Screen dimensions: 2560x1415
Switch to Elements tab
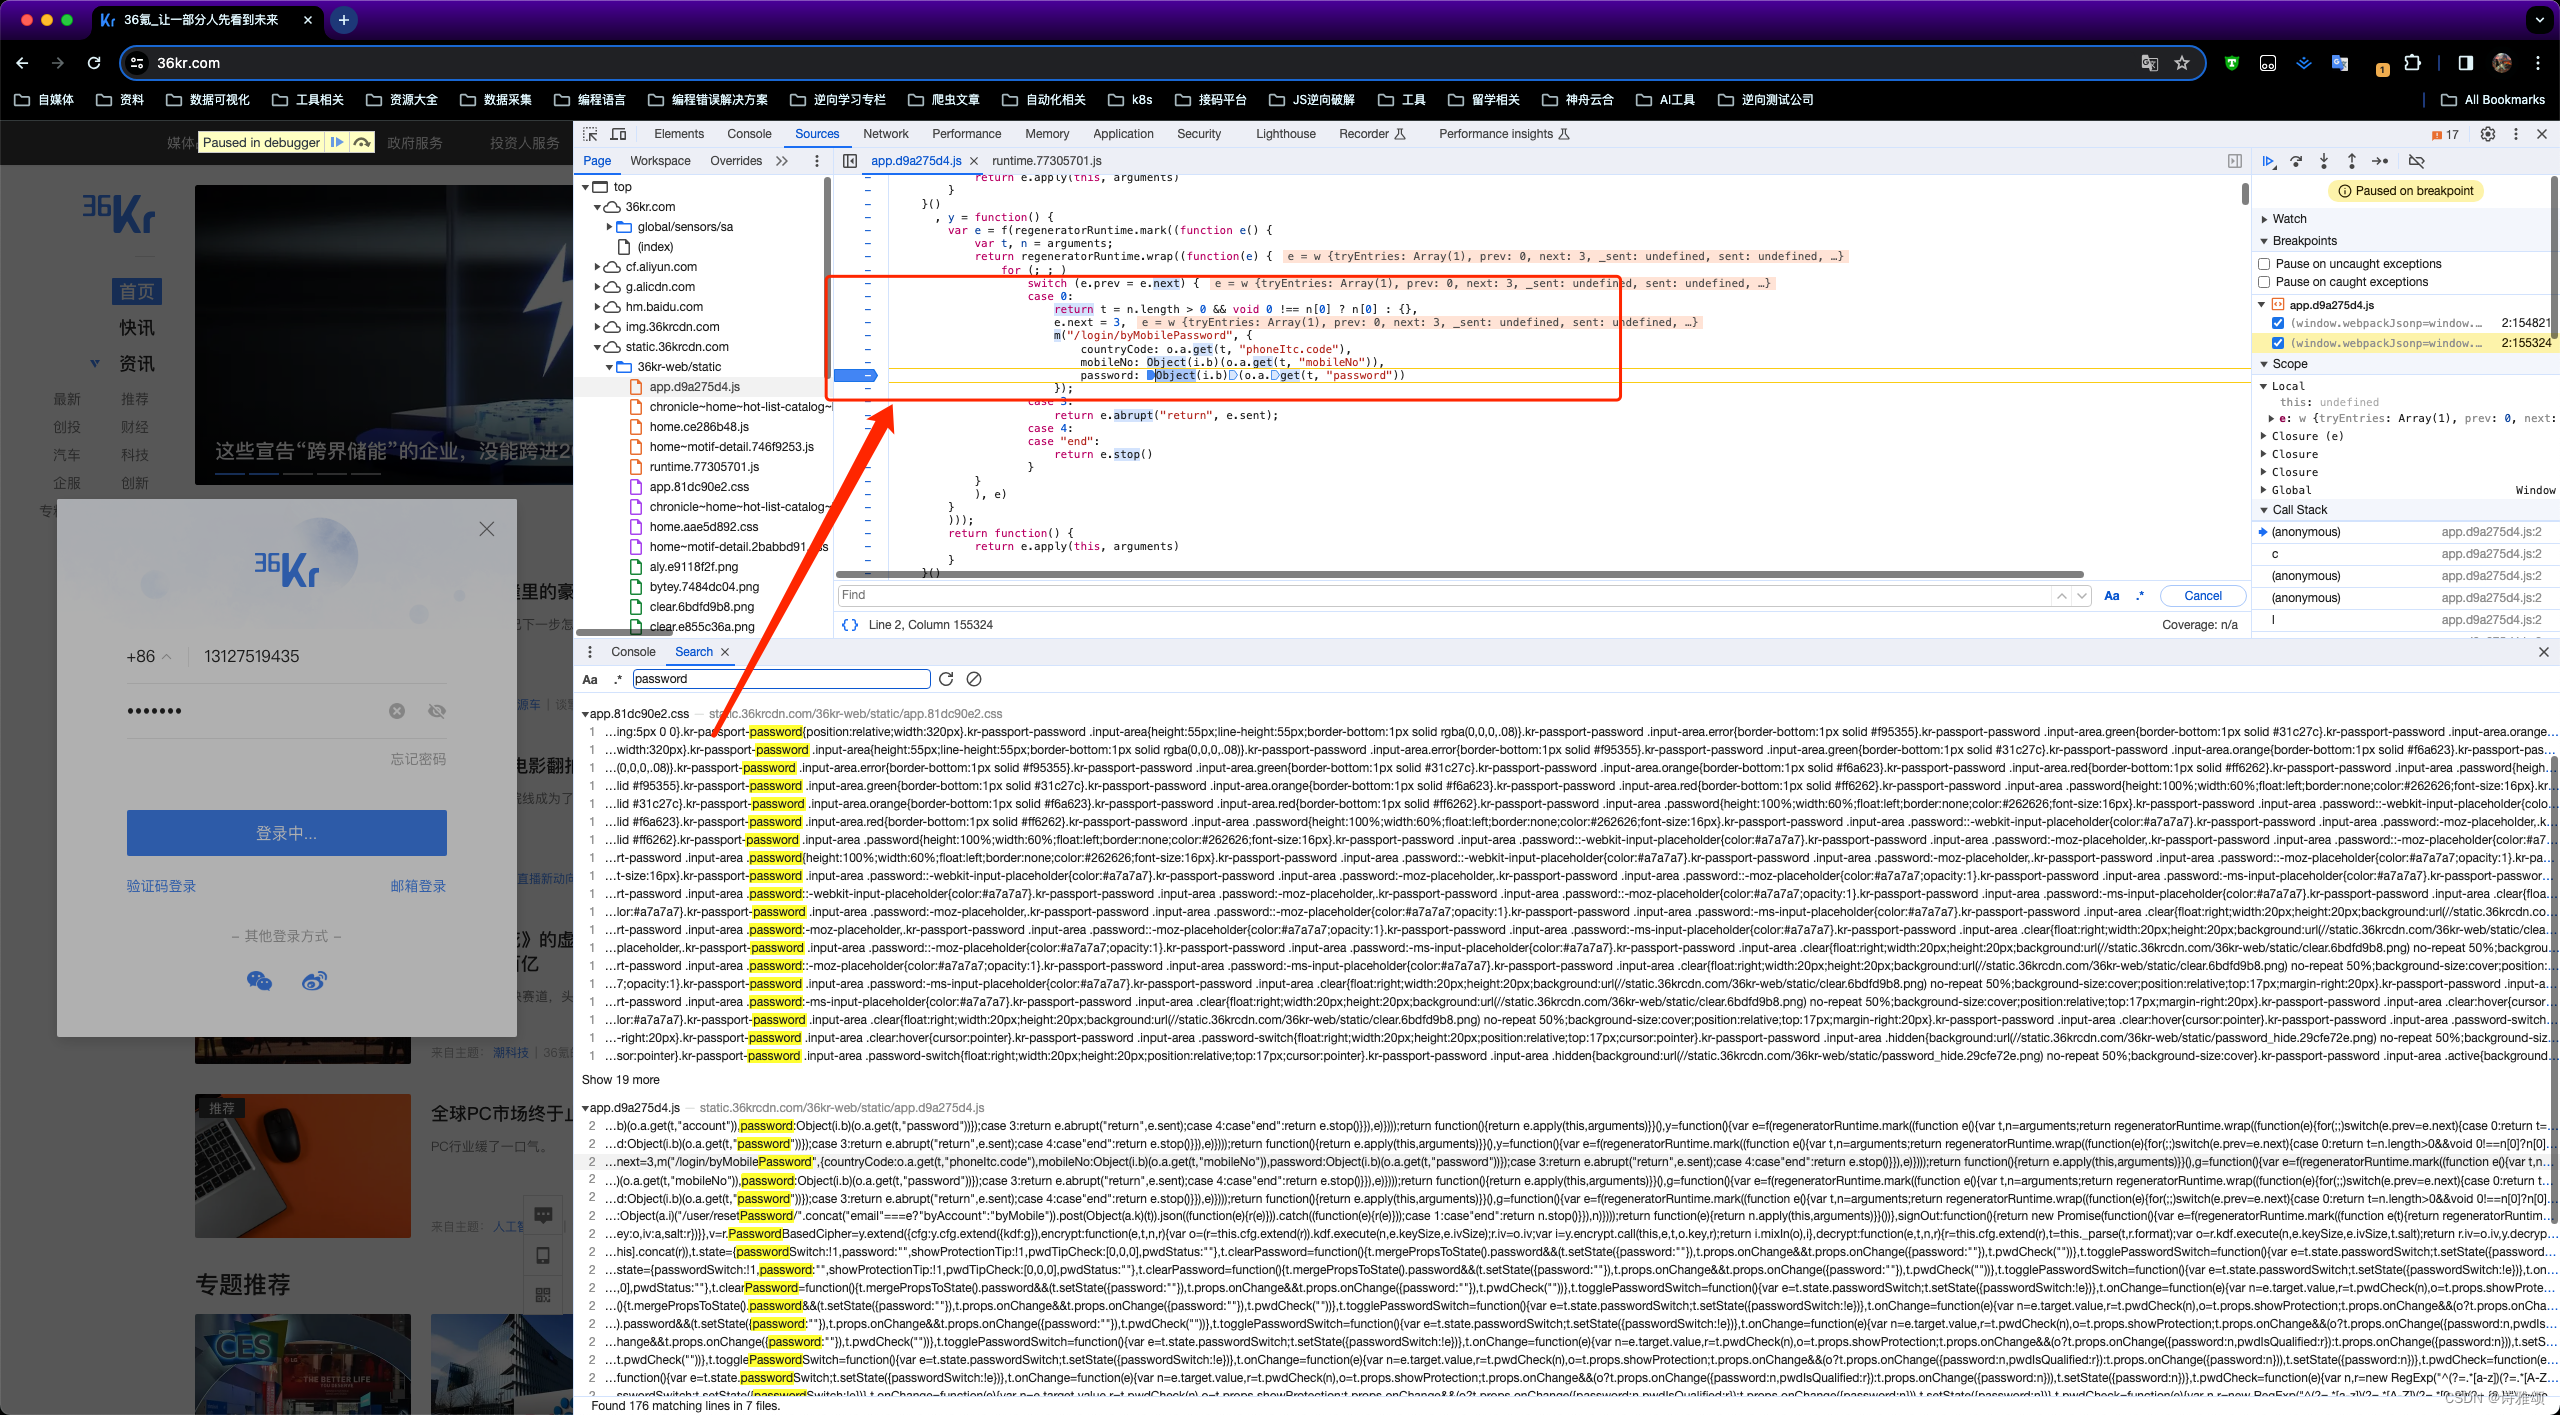tap(679, 134)
